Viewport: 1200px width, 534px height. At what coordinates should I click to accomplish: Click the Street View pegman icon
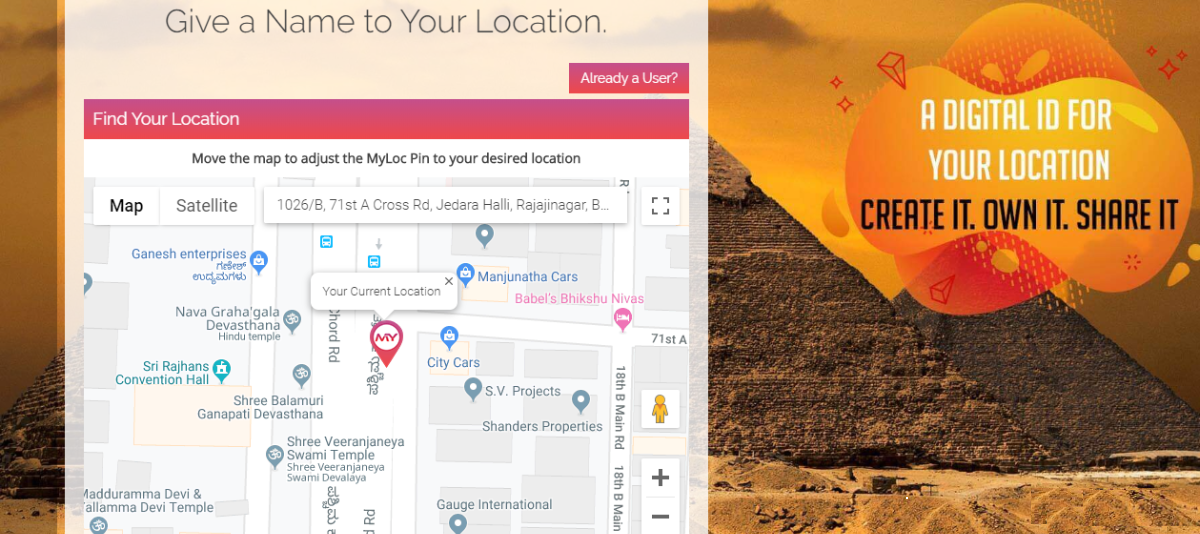coord(660,409)
